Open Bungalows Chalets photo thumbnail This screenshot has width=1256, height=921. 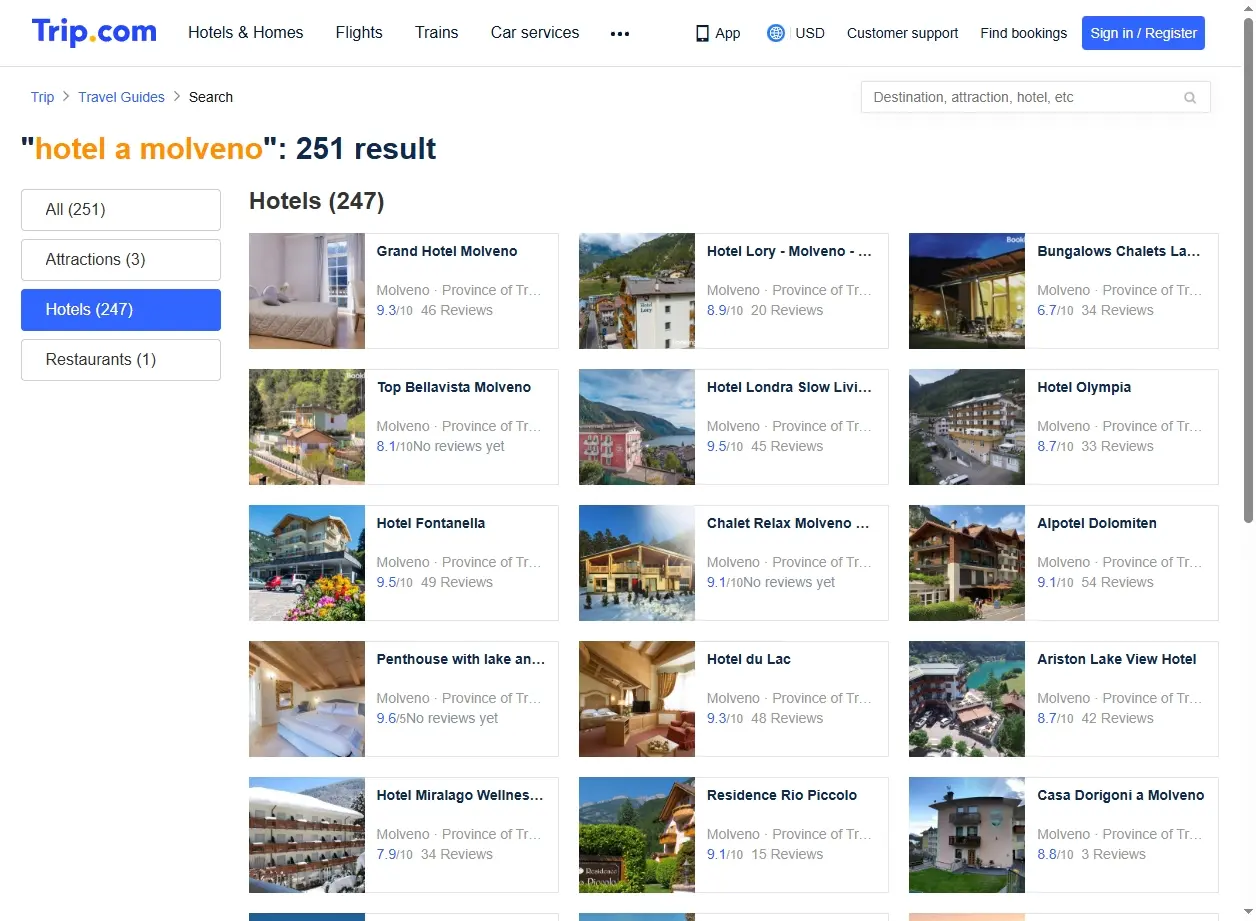pyautogui.click(x=967, y=291)
